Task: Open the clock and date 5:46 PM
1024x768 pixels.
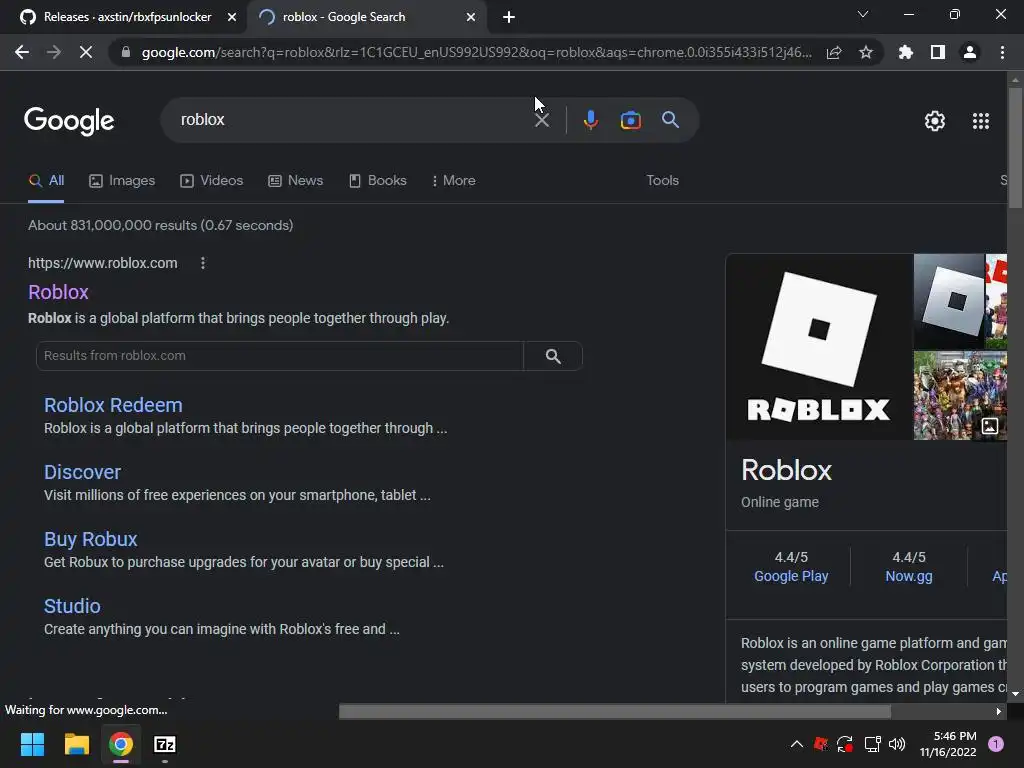Action: pos(948,744)
